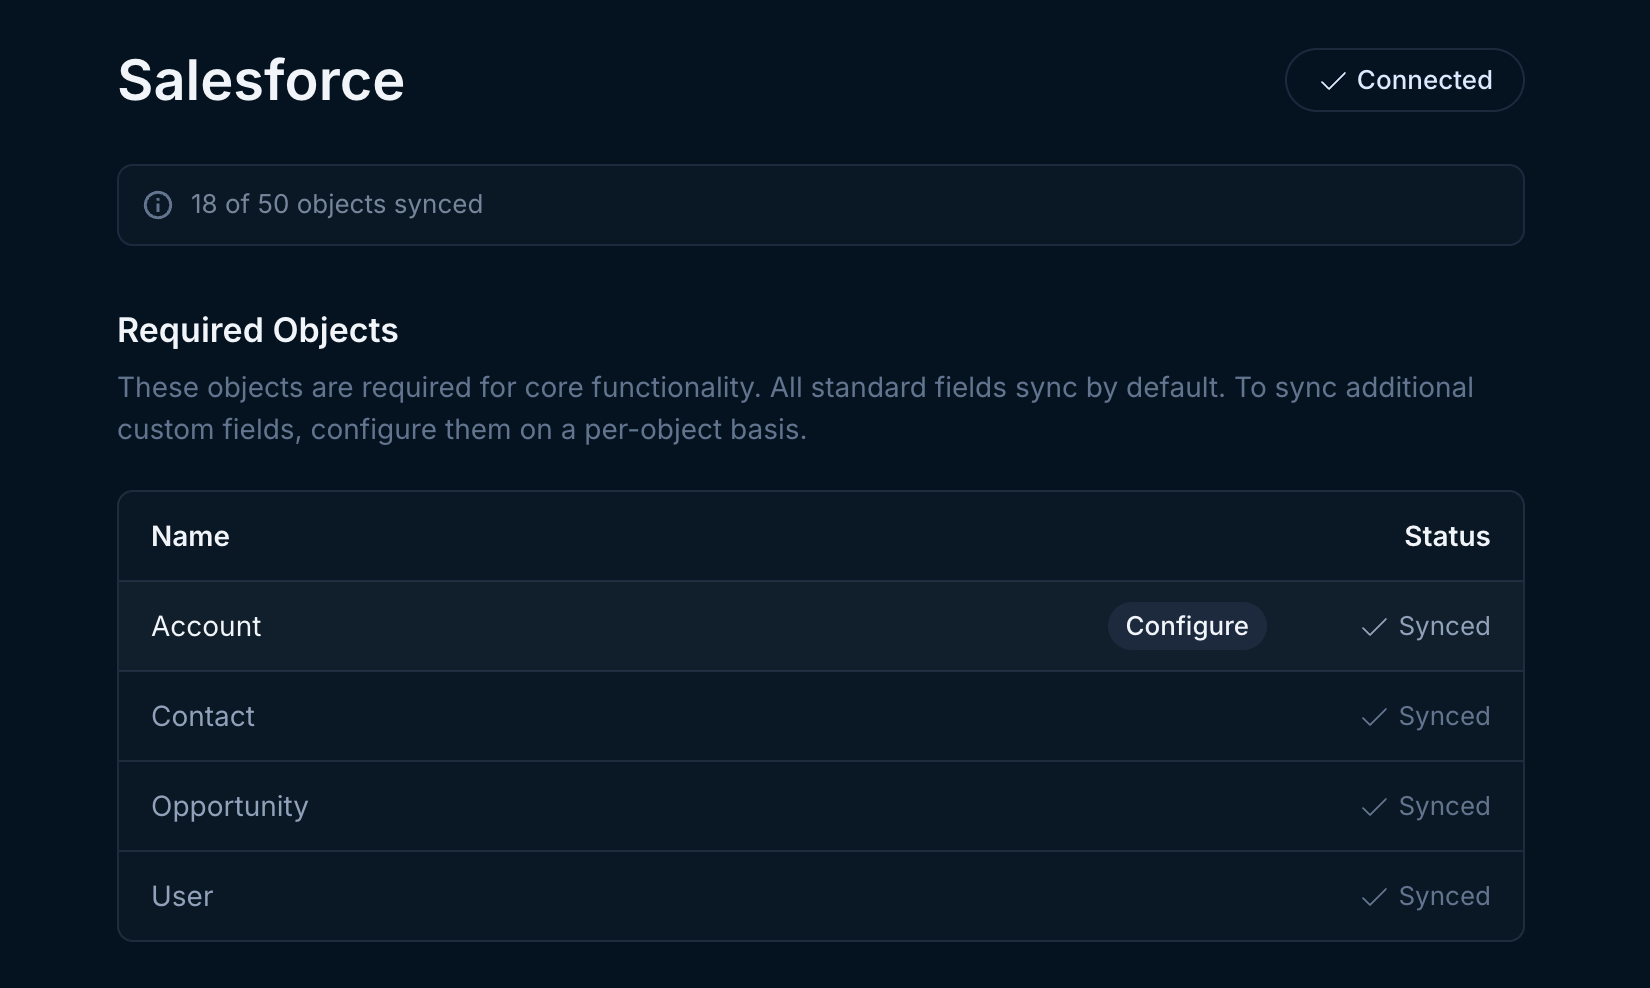Viewport: 1650px width, 988px height.
Task: Click the Status column header
Action: 1446,536
